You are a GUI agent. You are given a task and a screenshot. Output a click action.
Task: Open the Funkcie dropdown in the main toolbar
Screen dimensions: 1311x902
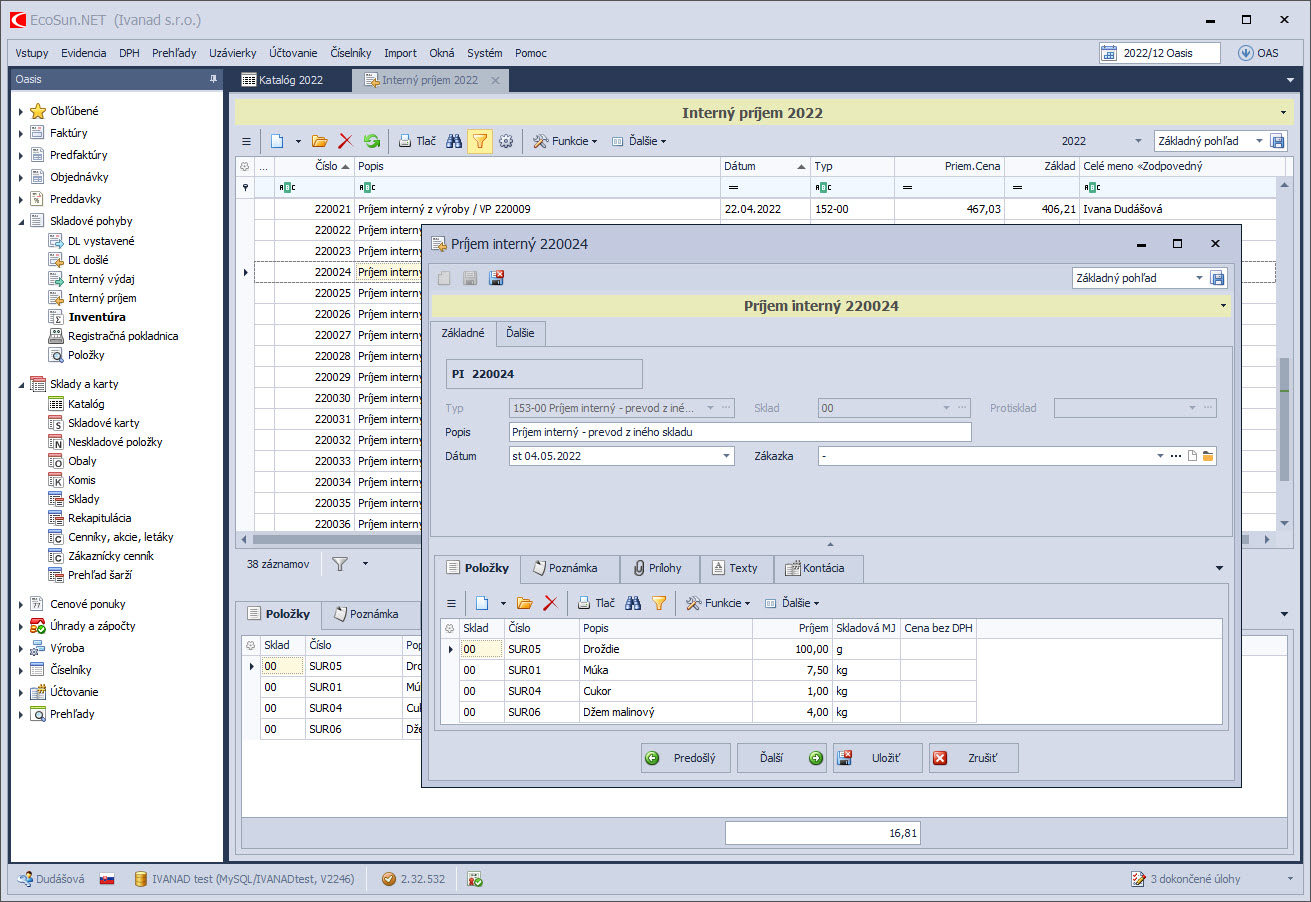[565, 142]
